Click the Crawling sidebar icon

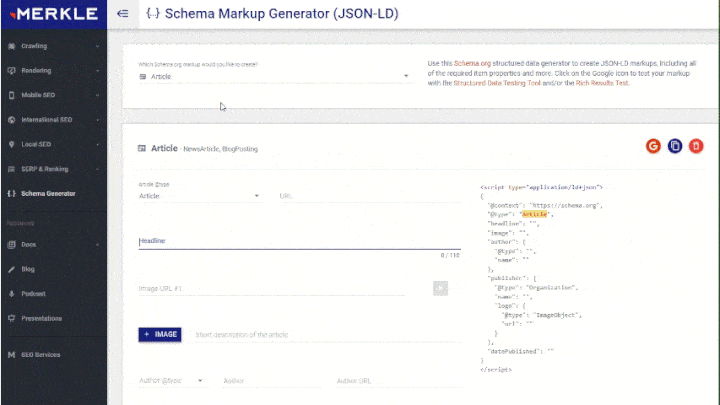11,46
